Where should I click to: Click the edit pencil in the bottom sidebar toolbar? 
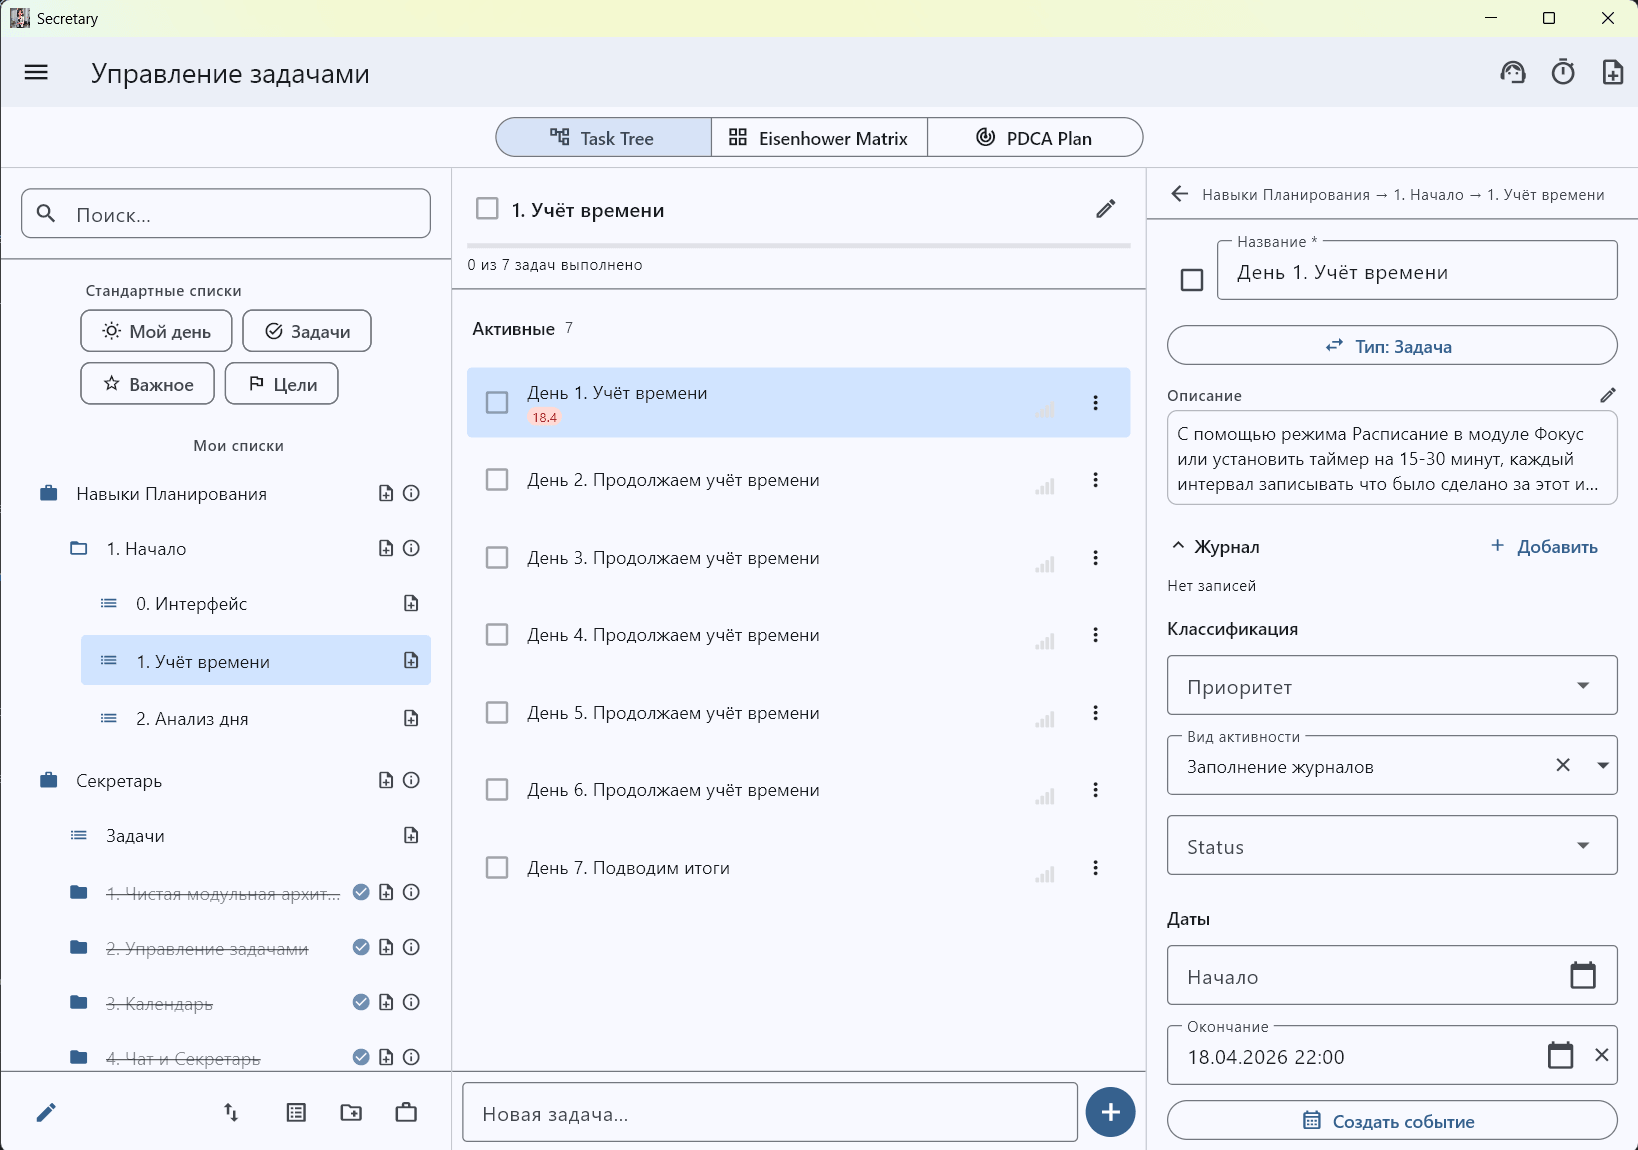[46, 1113]
